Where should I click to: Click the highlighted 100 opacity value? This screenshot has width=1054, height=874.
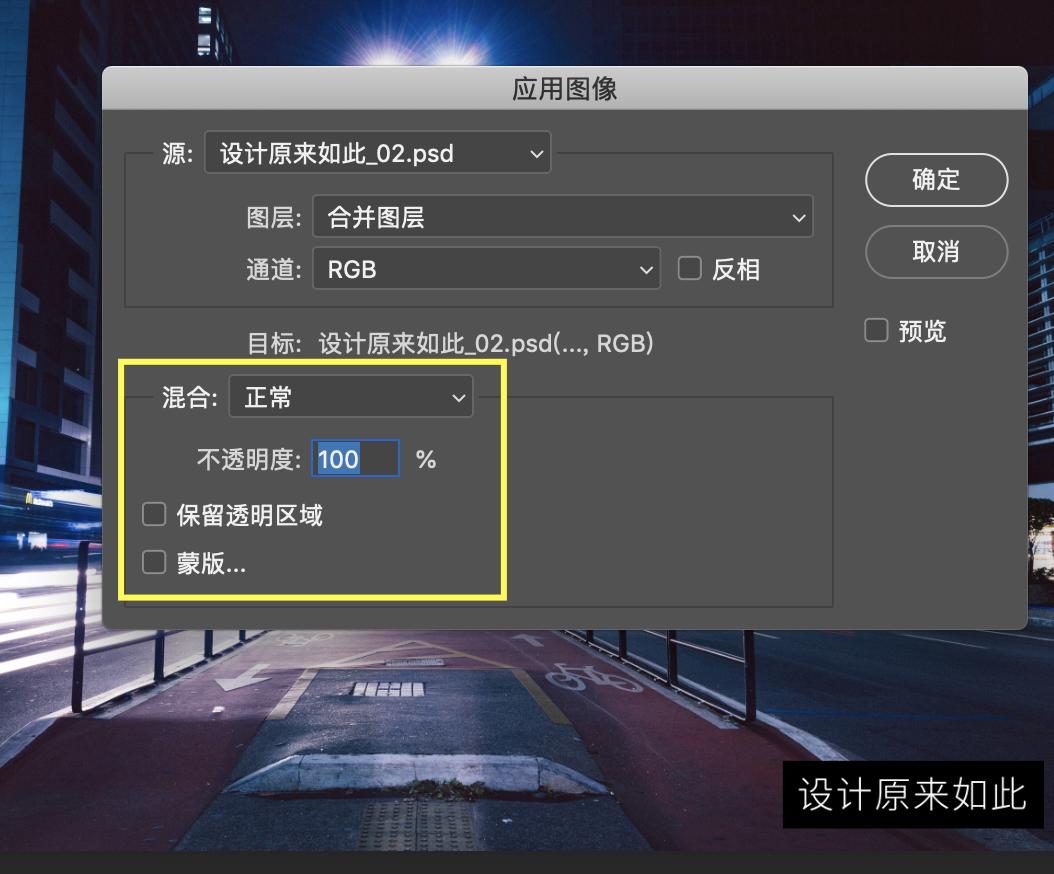point(340,459)
